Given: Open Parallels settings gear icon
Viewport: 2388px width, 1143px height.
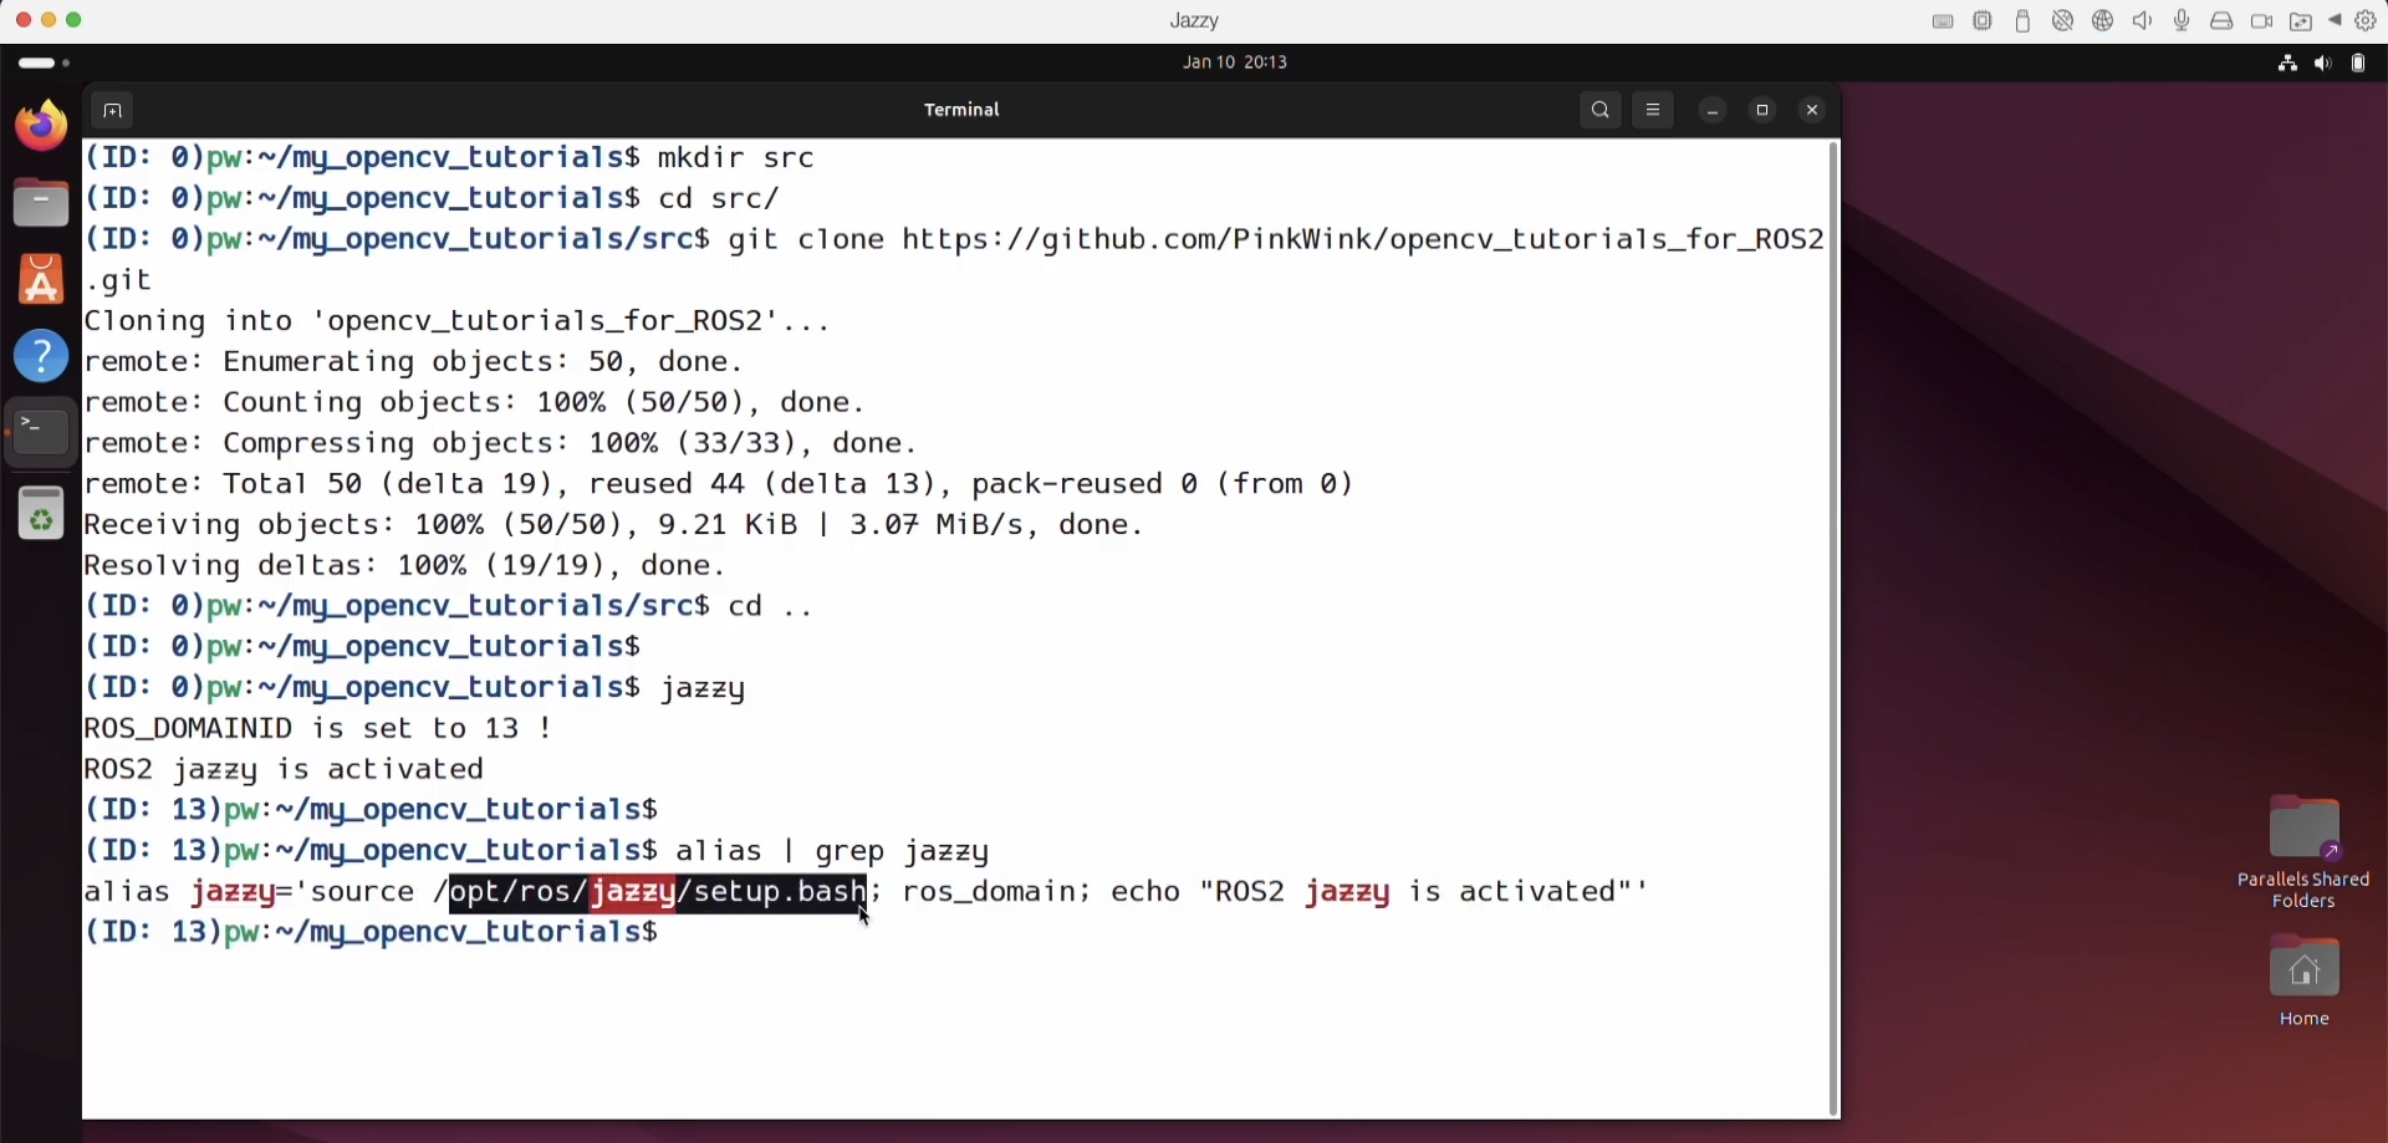Looking at the screenshot, I should 2365,21.
